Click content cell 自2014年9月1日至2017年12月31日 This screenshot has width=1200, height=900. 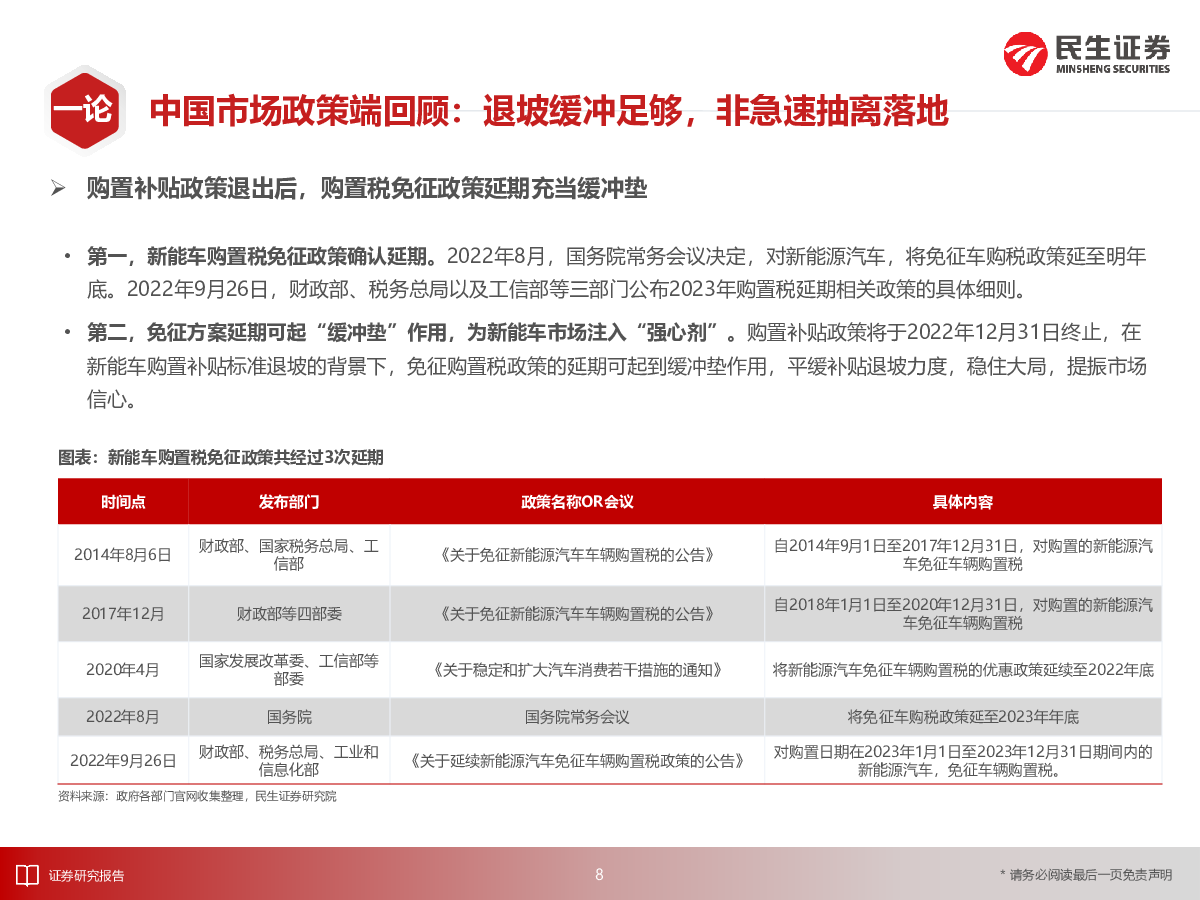coord(963,555)
